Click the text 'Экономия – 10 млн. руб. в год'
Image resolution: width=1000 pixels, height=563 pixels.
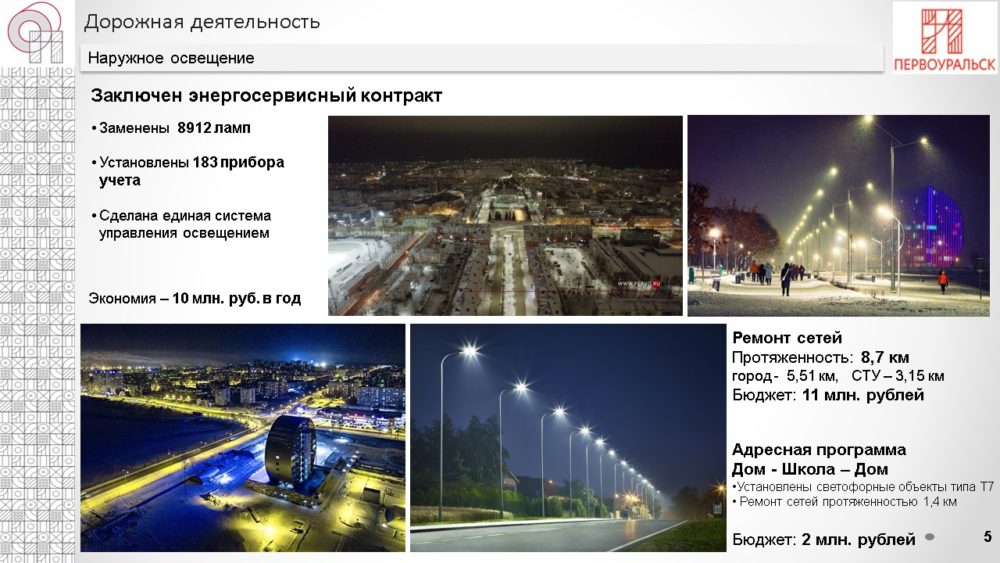tap(195, 298)
